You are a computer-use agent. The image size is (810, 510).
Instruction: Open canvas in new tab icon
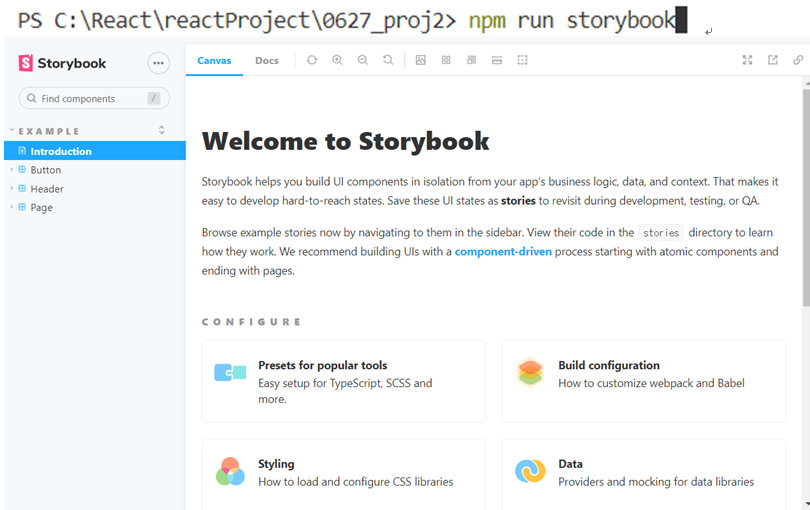[x=773, y=60]
